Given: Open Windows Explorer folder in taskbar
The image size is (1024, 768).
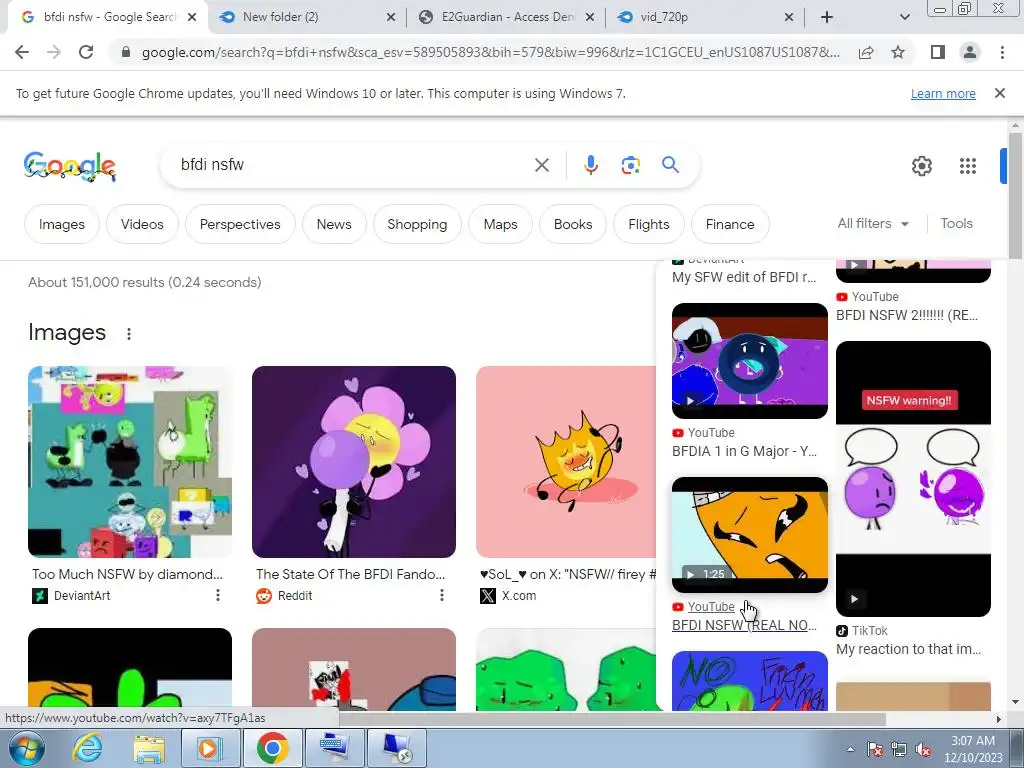Looking at the screenshot, I should point(150,748).
